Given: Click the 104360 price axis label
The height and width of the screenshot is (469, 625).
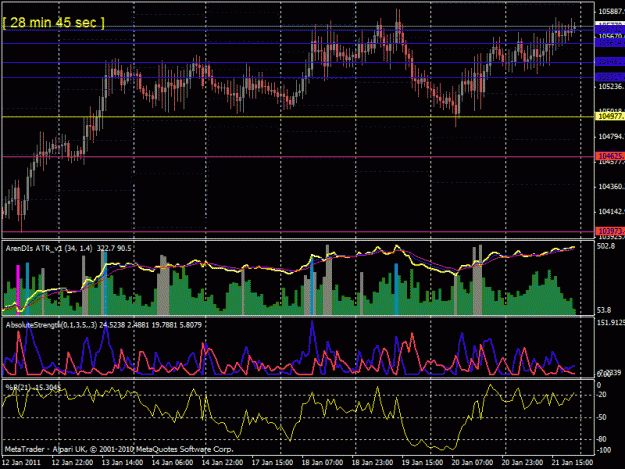Looking at the screenshot, I should point(611,186).
